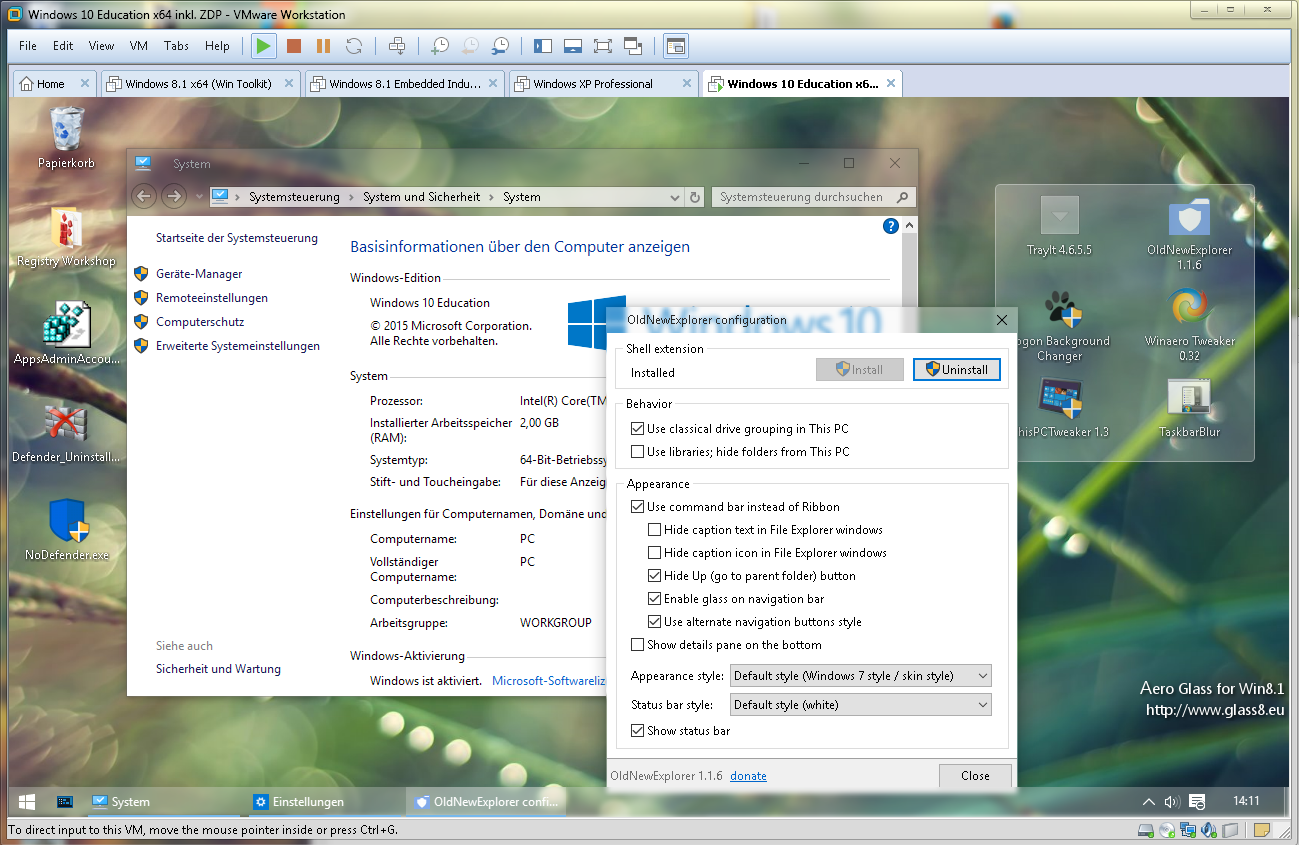Click the VMware green power on play button
Image resolution: width=1299 pixels, height=845 pixels.
264,46
